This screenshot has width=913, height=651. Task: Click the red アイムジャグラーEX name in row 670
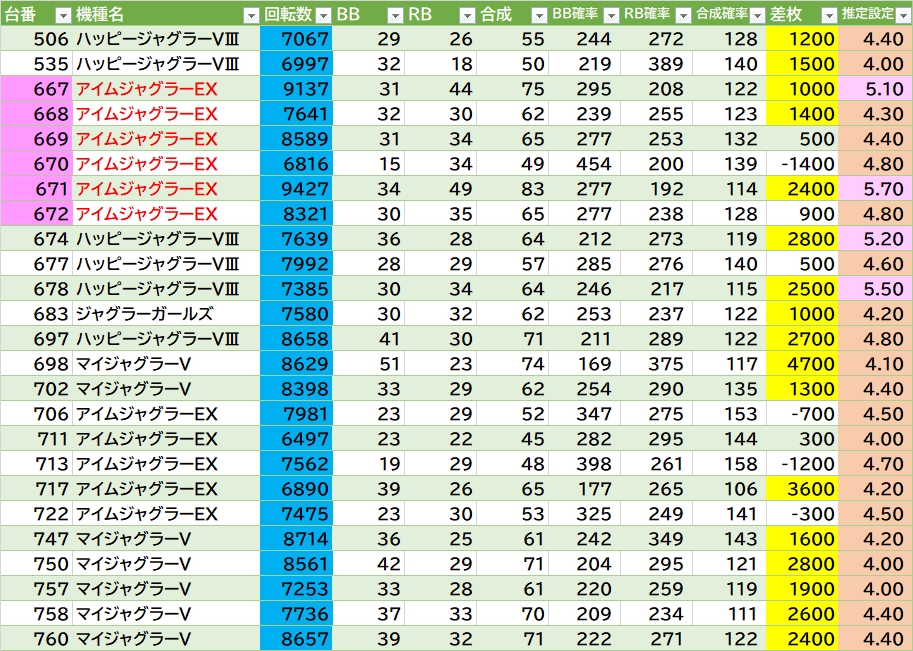tap(147, 164)
